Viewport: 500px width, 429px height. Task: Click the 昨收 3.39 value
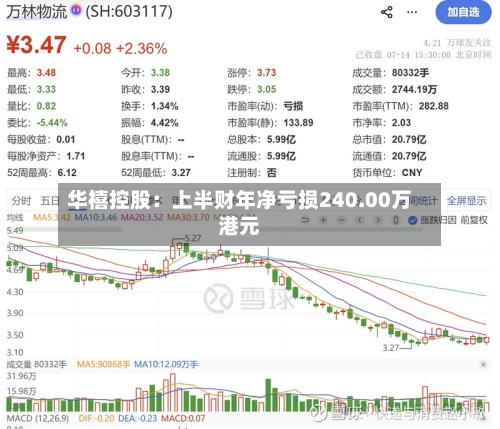tap(160, 89)
